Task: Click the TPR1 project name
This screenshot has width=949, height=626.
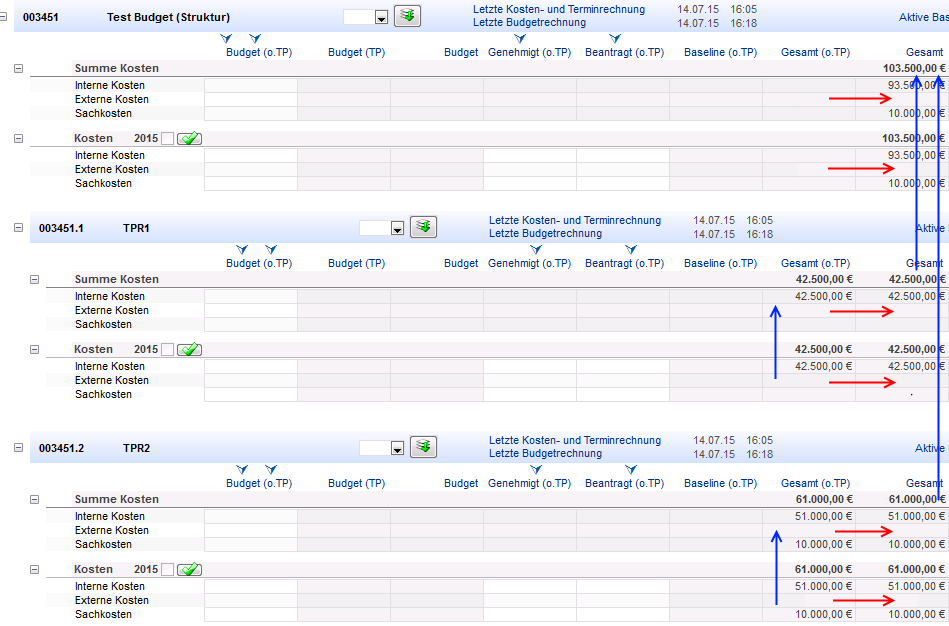Action: pos(136,228)
